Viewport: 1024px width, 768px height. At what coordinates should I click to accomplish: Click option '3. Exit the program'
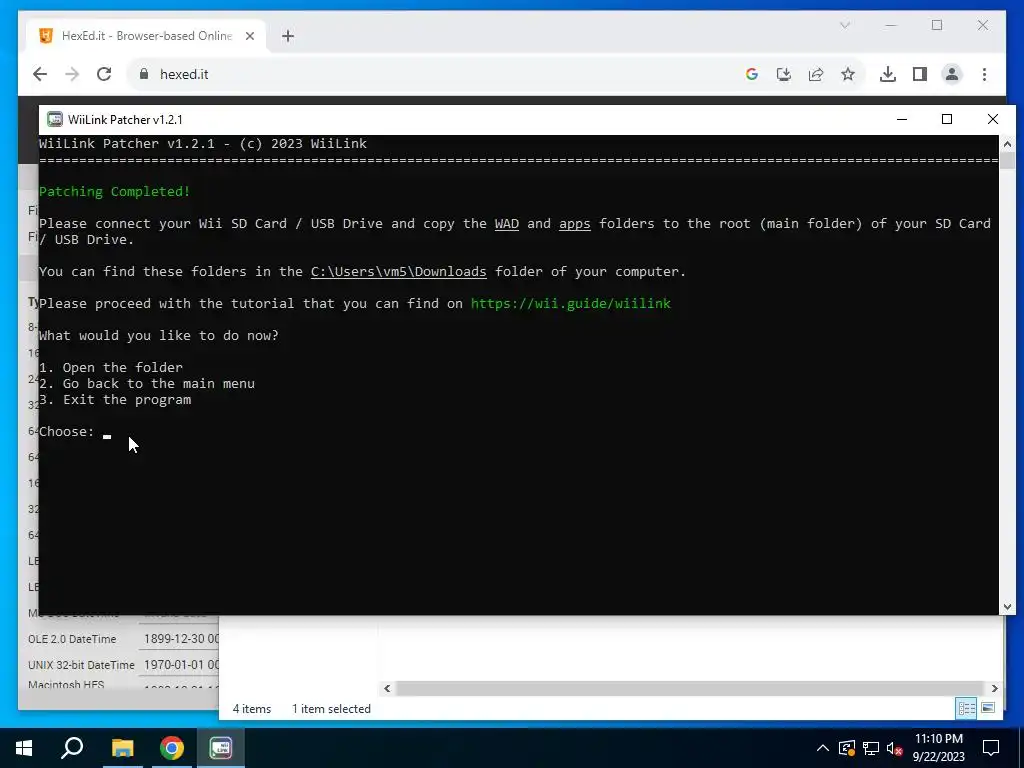tap(115, 400)
